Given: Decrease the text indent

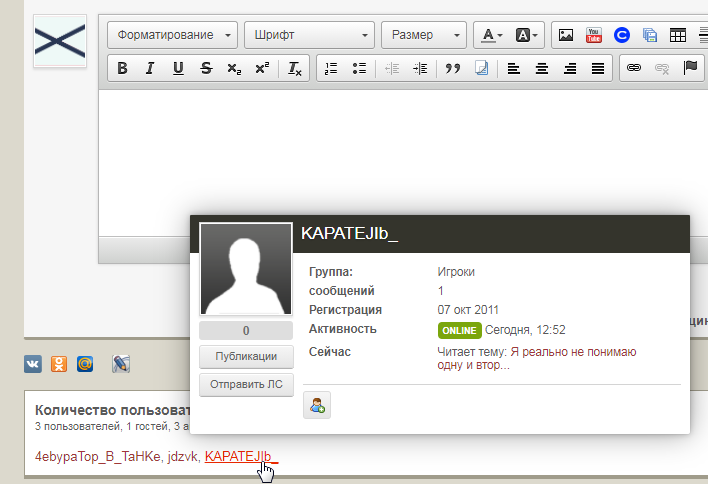Looking at the screenshot, I should pos(392,68).
